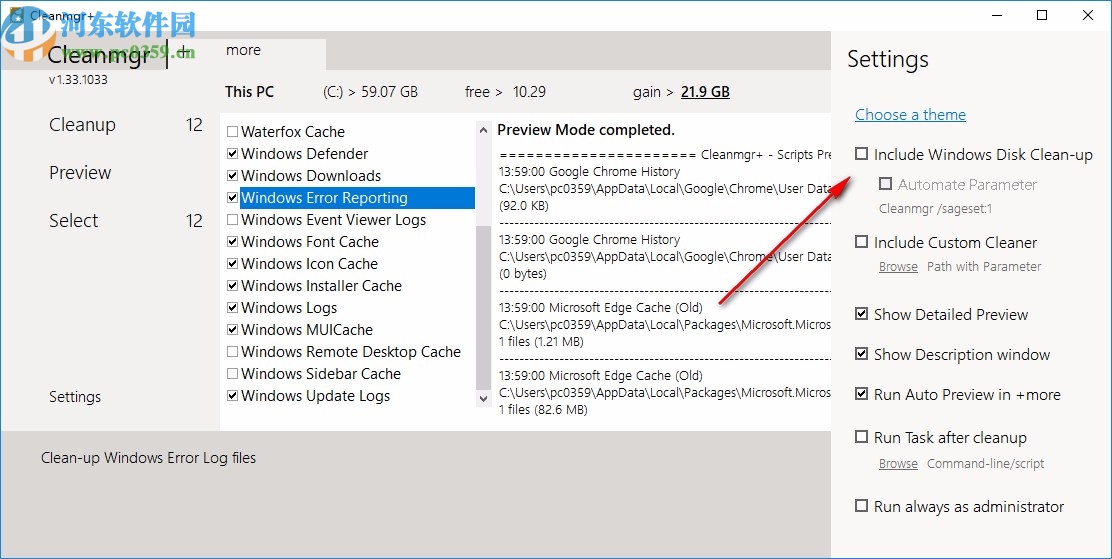Image resolution: width=1112 pixels, height=559 pixels.
Task: Click the Path with Parameter field
Action: pos(984,267)
